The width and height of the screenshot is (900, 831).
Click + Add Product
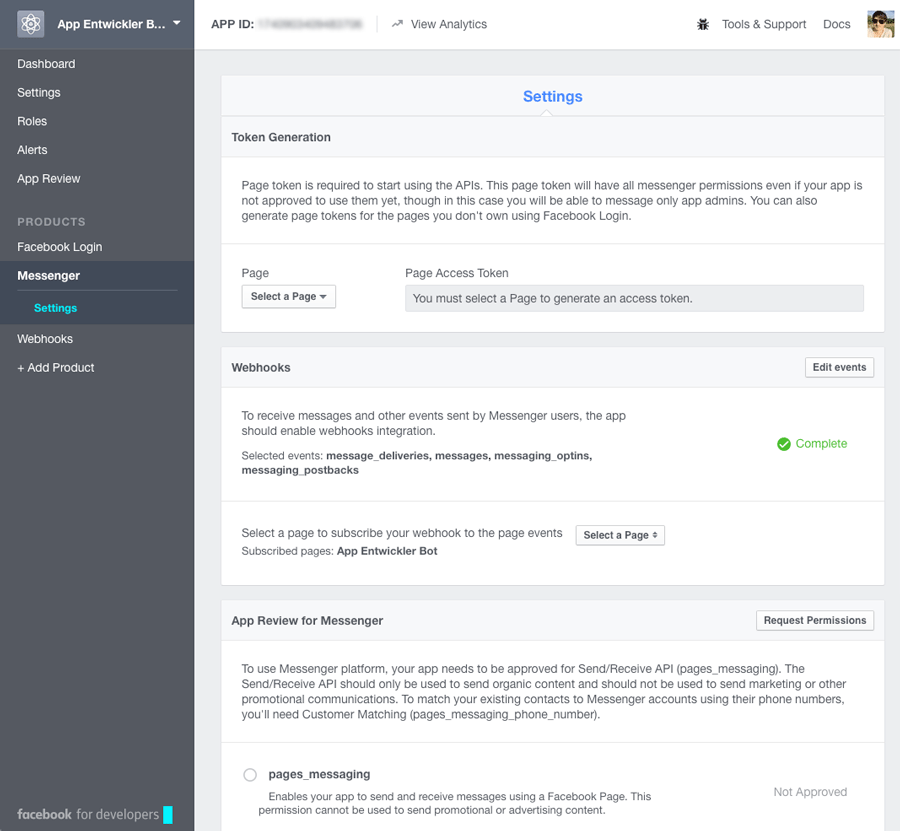pyautogui.click(x=56, y=367)
